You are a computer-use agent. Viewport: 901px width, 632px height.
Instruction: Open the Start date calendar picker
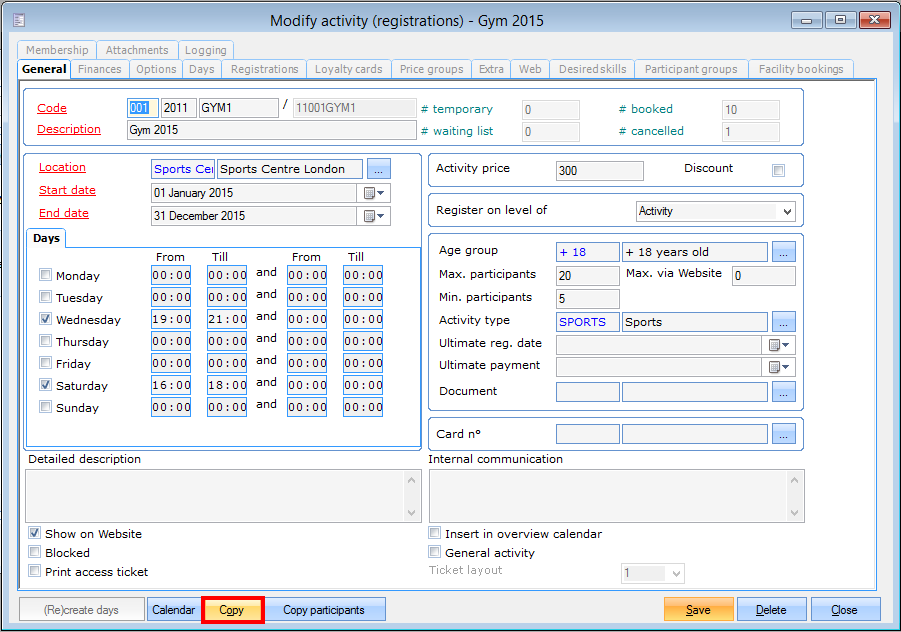[375, 192]
